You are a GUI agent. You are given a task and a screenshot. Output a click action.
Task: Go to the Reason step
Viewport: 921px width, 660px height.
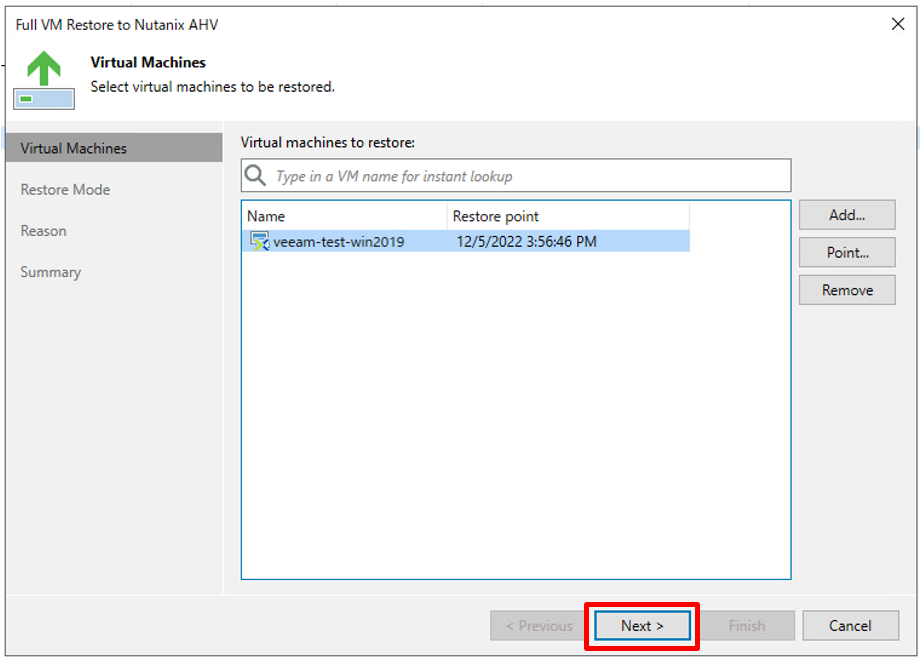pyautogui.click(x=43, y=231)
